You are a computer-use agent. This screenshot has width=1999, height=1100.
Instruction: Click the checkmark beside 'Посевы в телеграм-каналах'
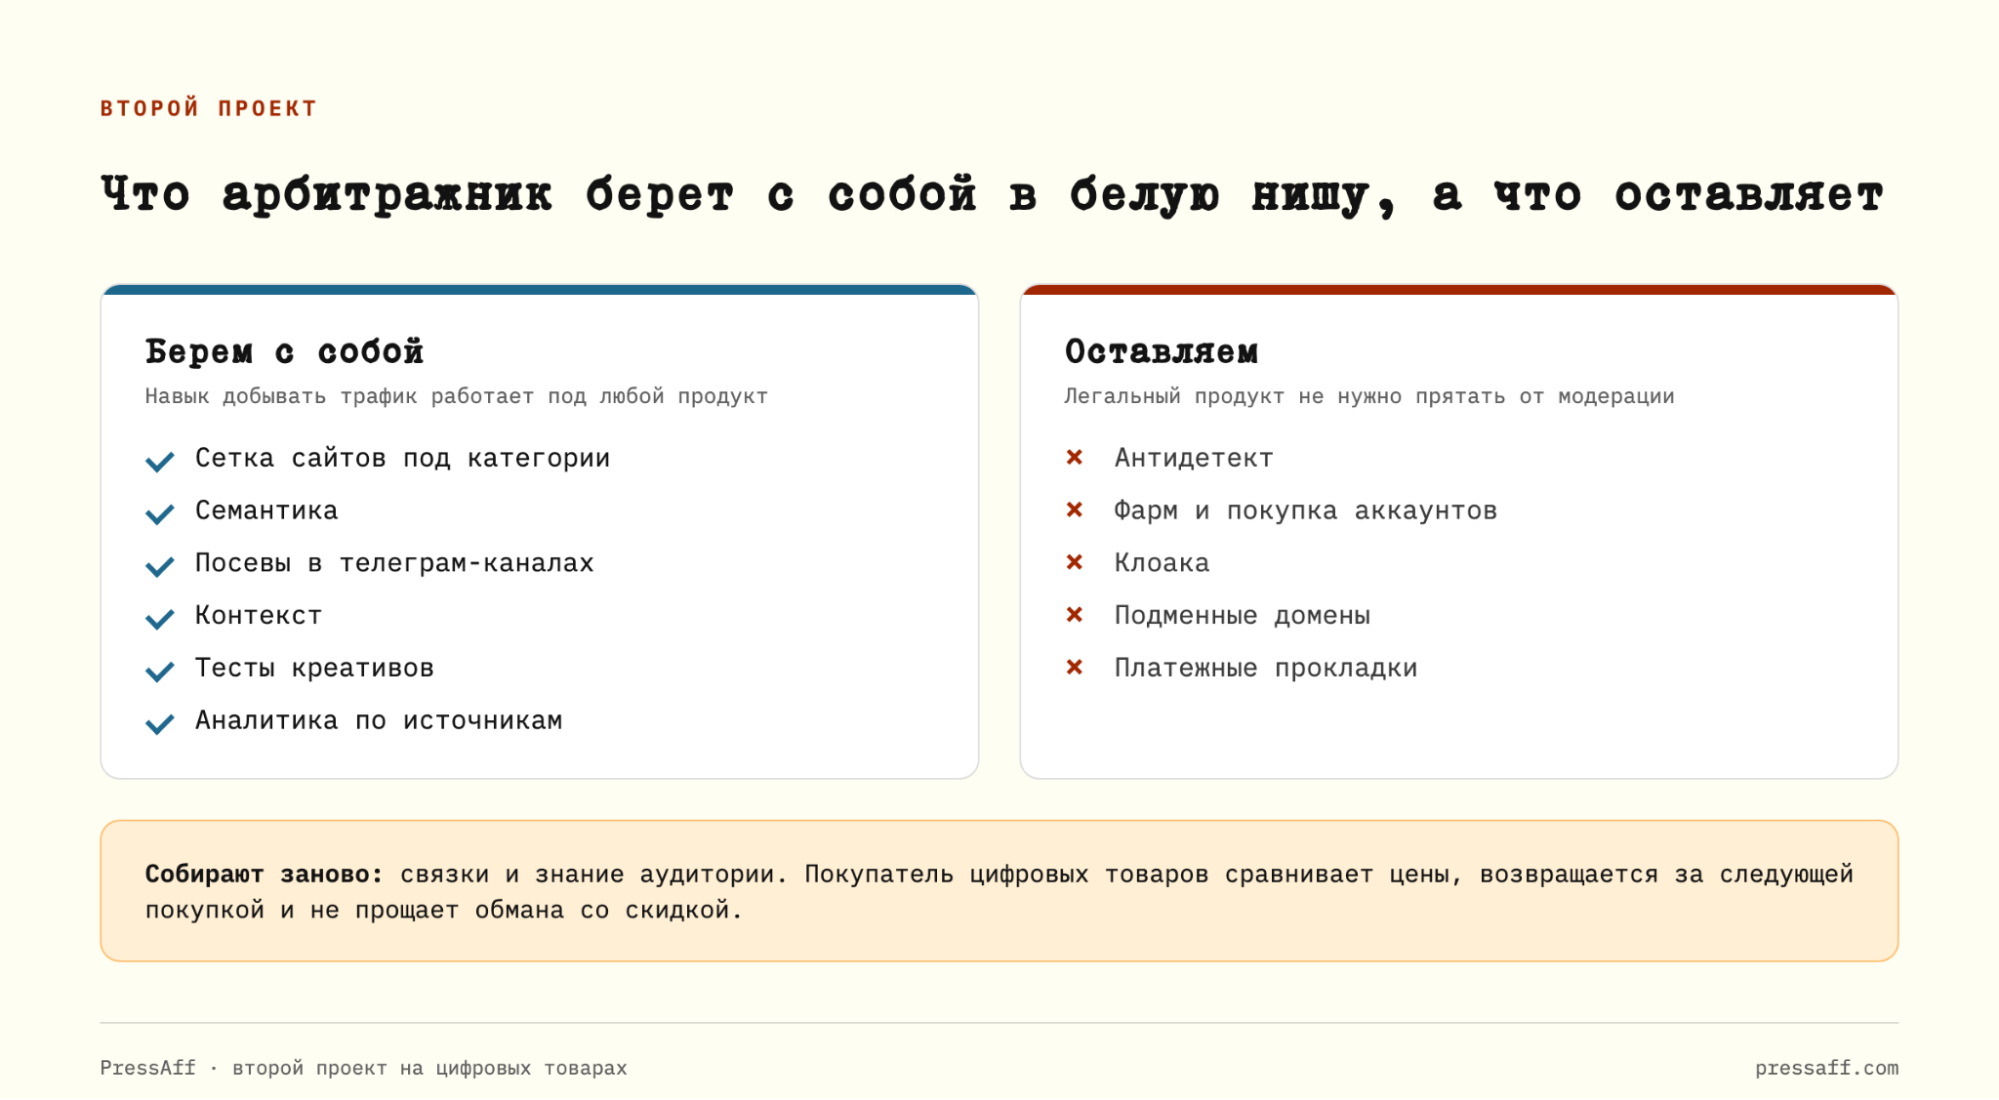160,566
